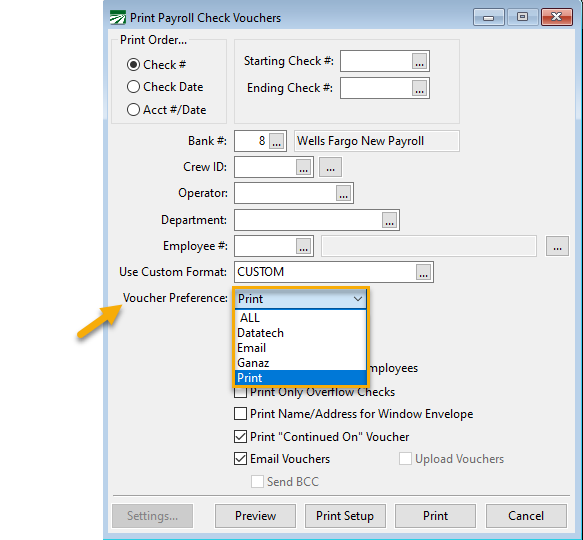This screenshot has width=583, height=540.
Task: Open lookup inside Crew ID field
Action: pos(303,167)
